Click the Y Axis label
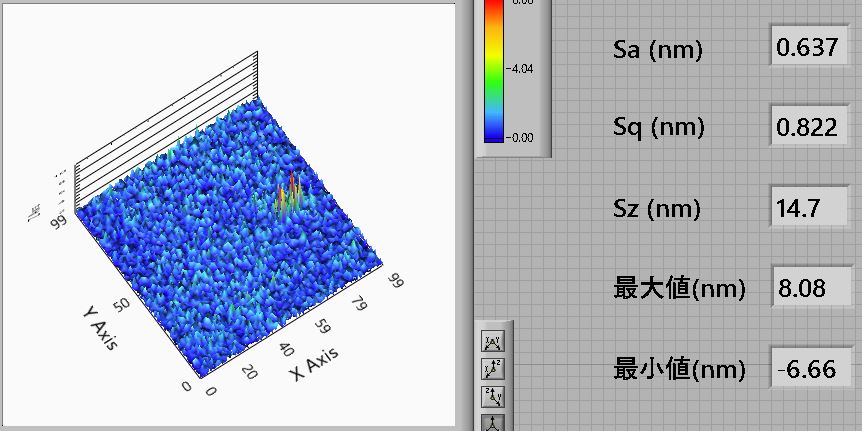862x431 pixels. (x=99, y=327)
